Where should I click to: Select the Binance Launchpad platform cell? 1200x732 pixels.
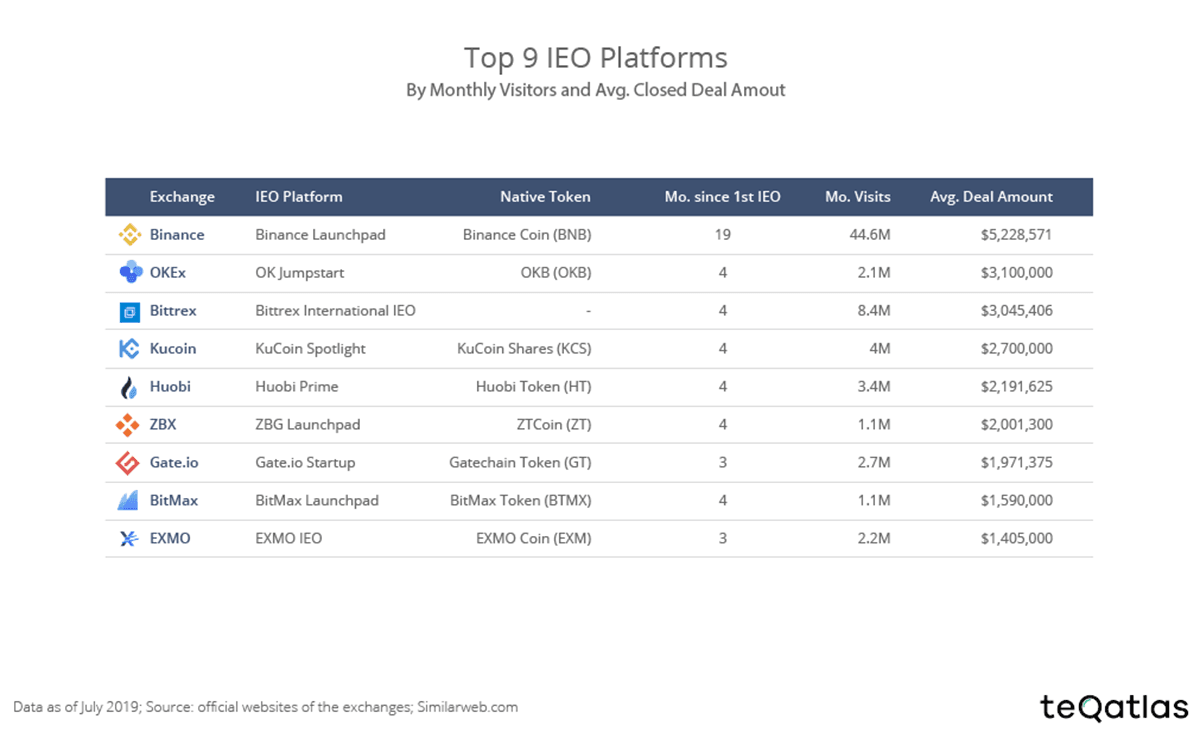coord(320,235)
